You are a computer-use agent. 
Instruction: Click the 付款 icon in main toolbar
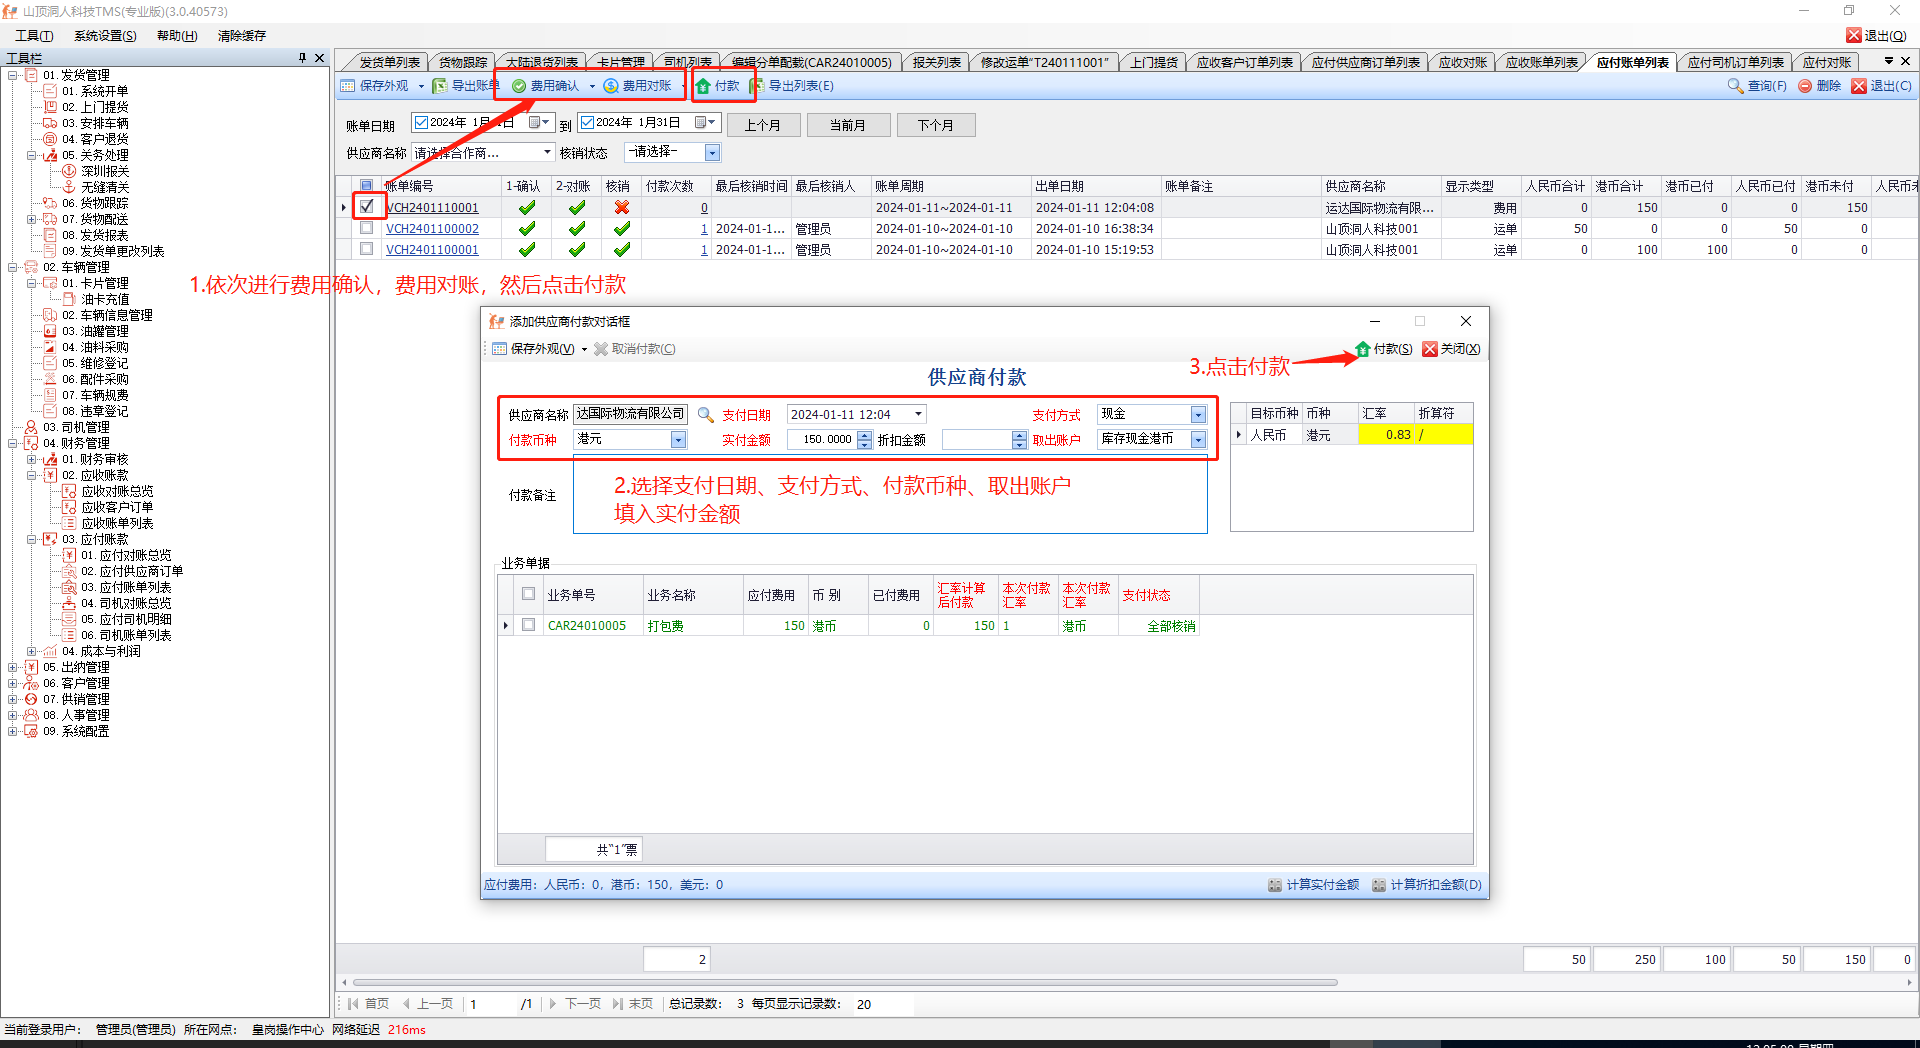(x=704, y=86)
